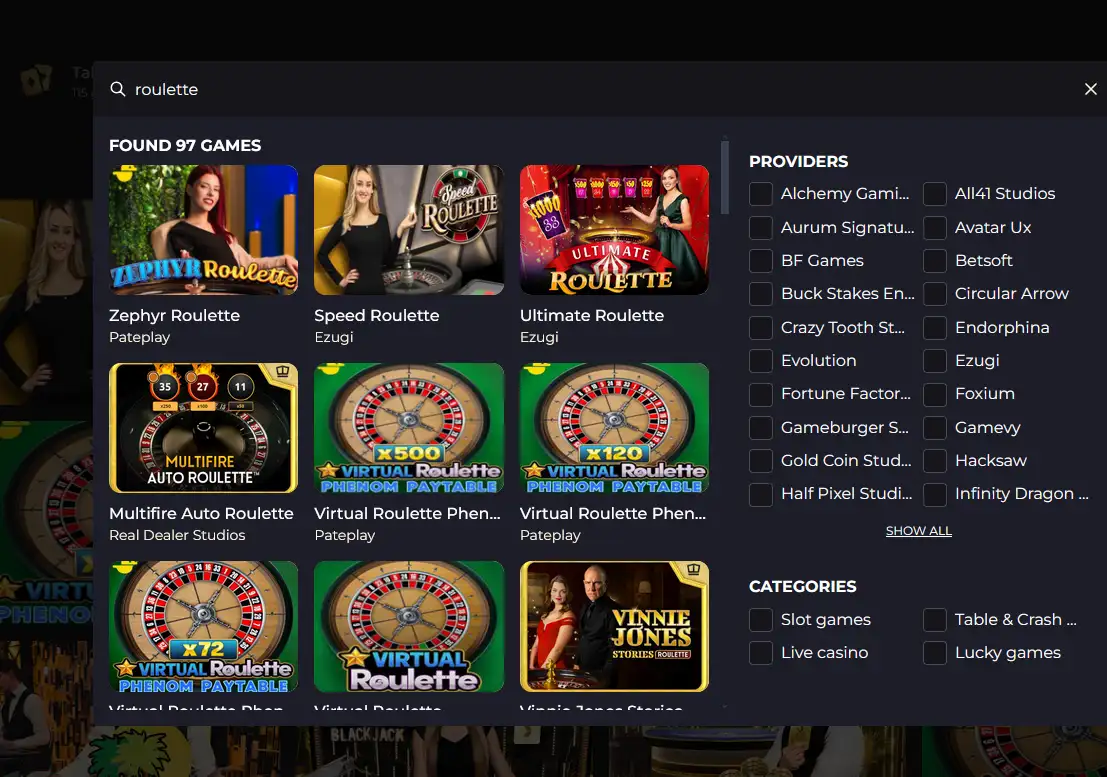Click yellow hat badge on x72 Virtual Roulette
Image resolution: width=1107 pixels, height=777 pixels.
click(x=124, y=567)
